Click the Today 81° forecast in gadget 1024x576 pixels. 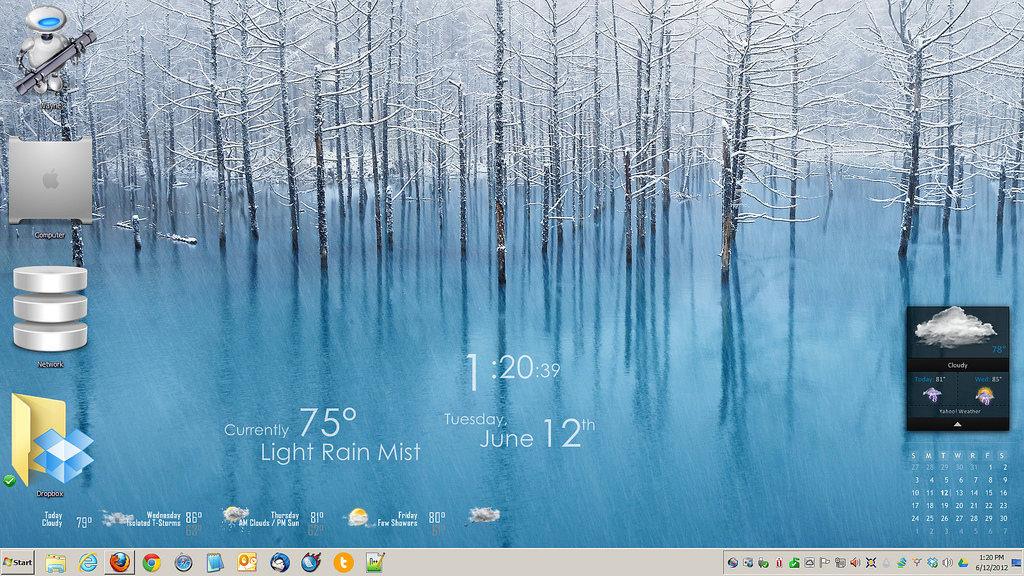pos(931,390)
